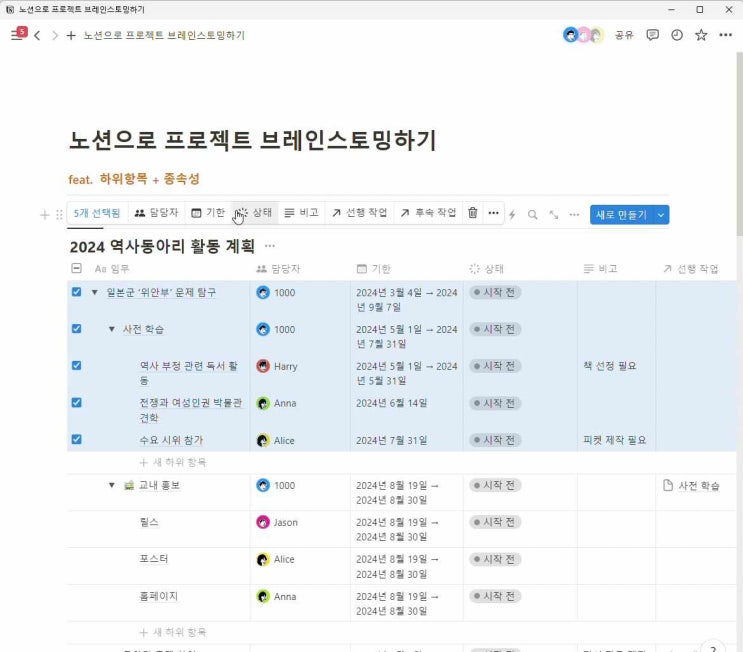Open automations lightning bolt icon

coord(512,215)
